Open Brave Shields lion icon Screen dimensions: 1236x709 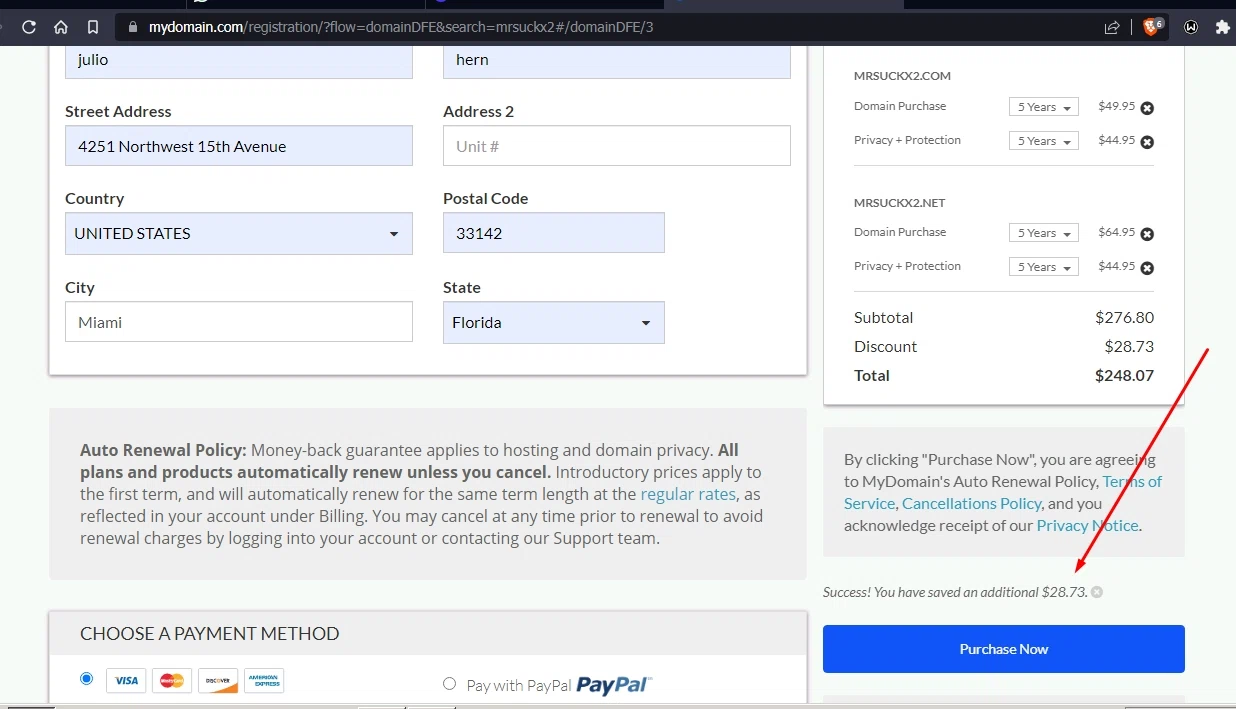(x=1151, y=27)
